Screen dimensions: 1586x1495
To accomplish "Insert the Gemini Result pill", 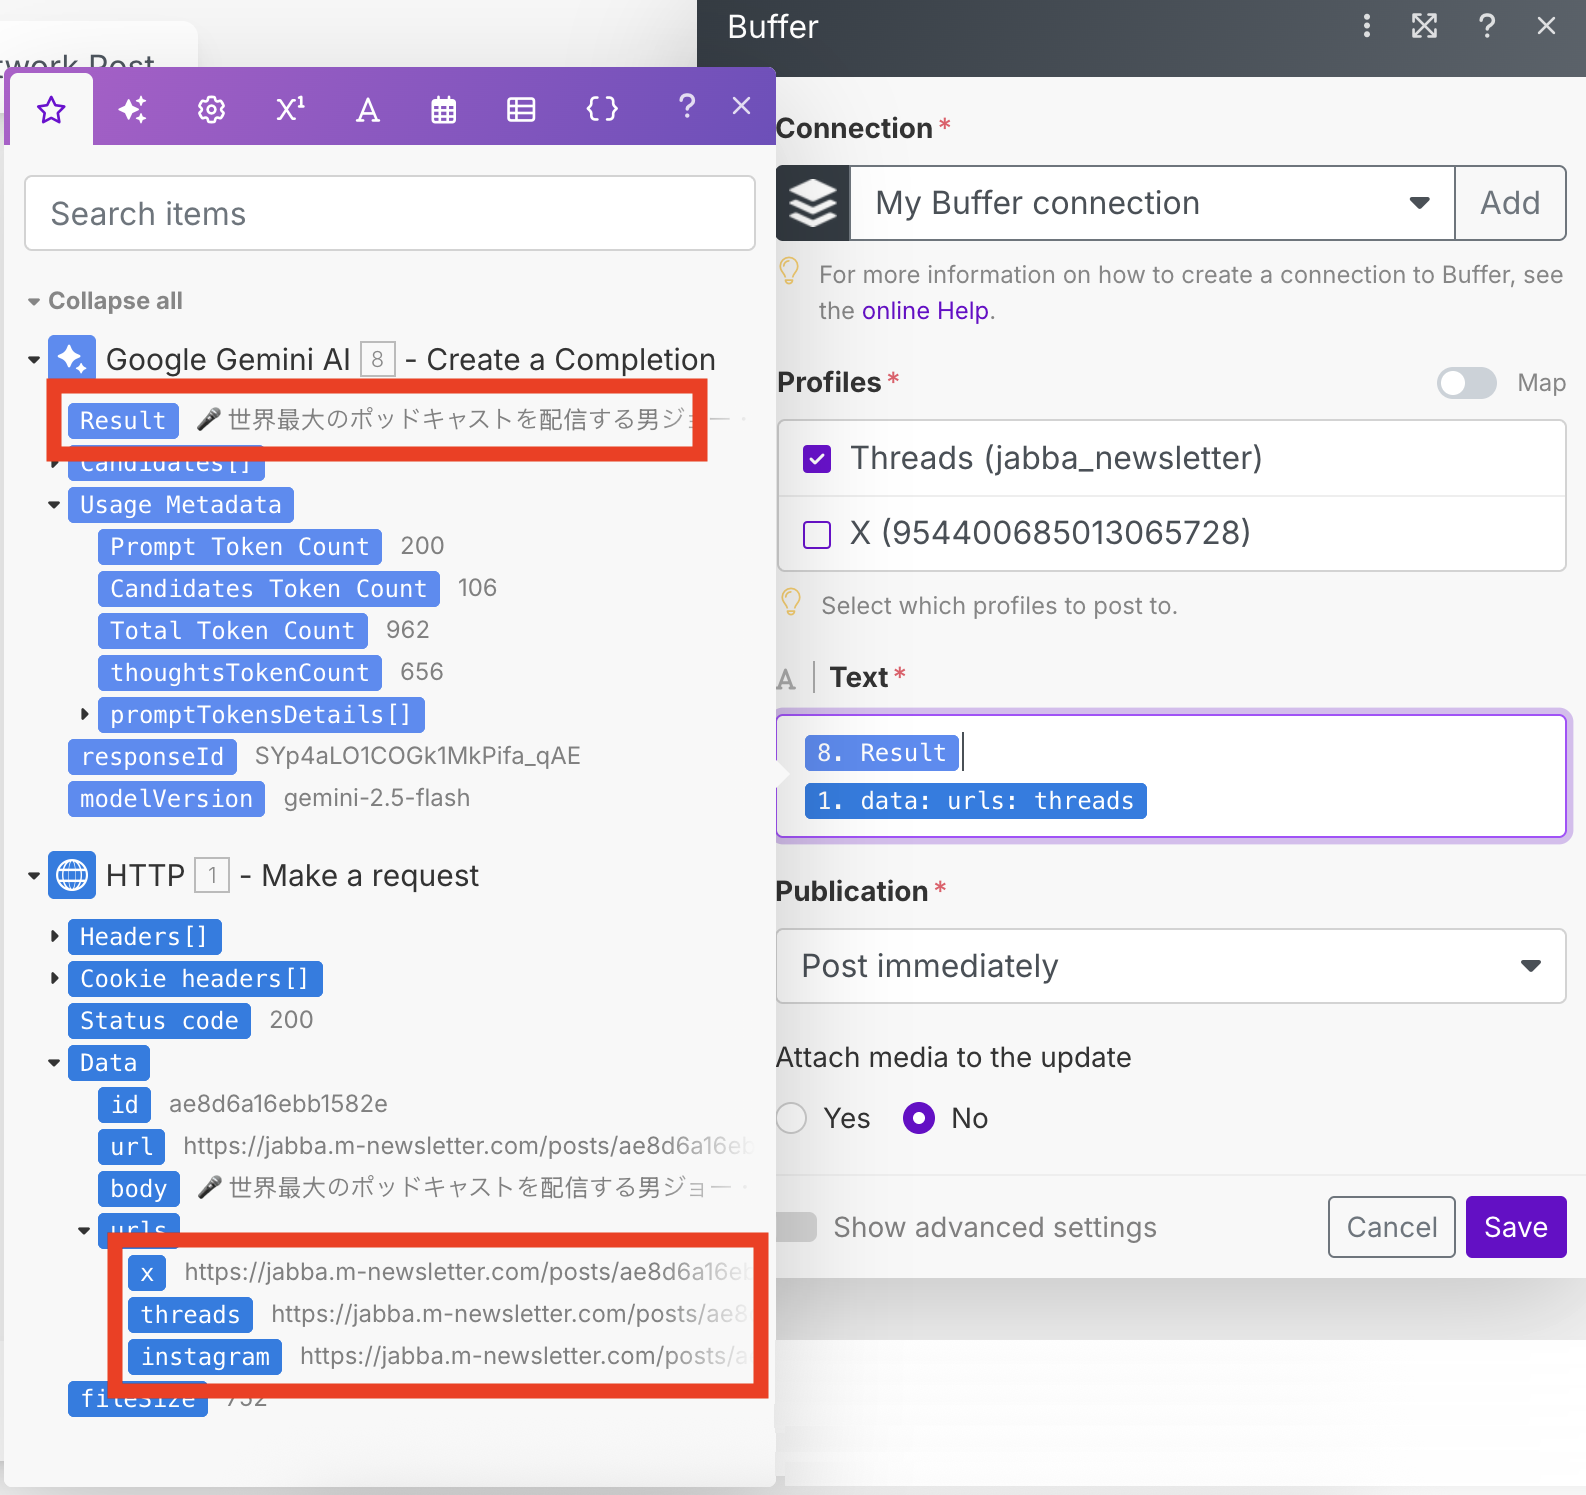I will (123, 420).
